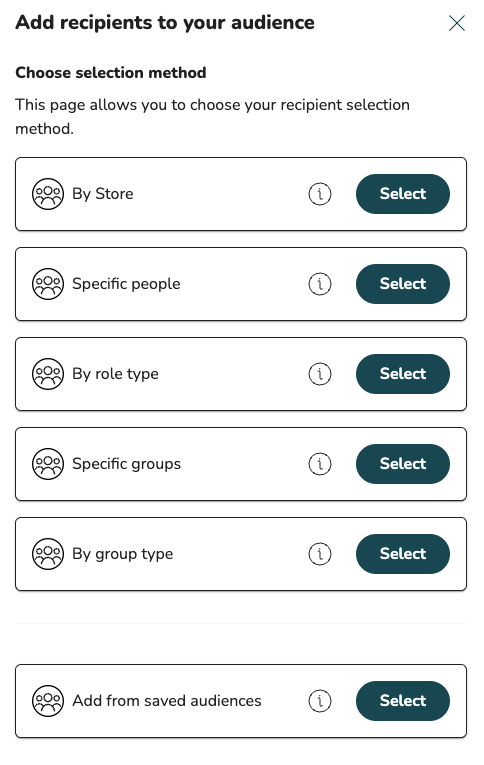Select the By group type method
The height and width of the screenshot is (765, 484).
pos(403,554)
